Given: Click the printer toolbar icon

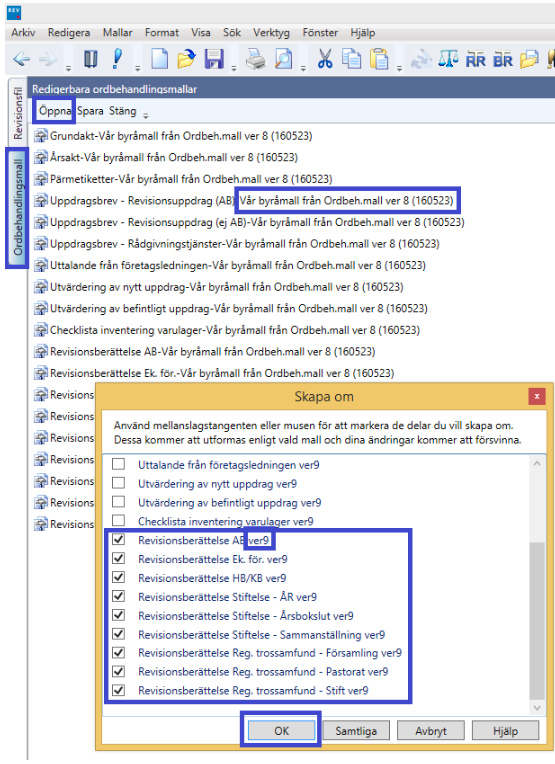Looking at the screenshot, I should click(x=256, y=59).
